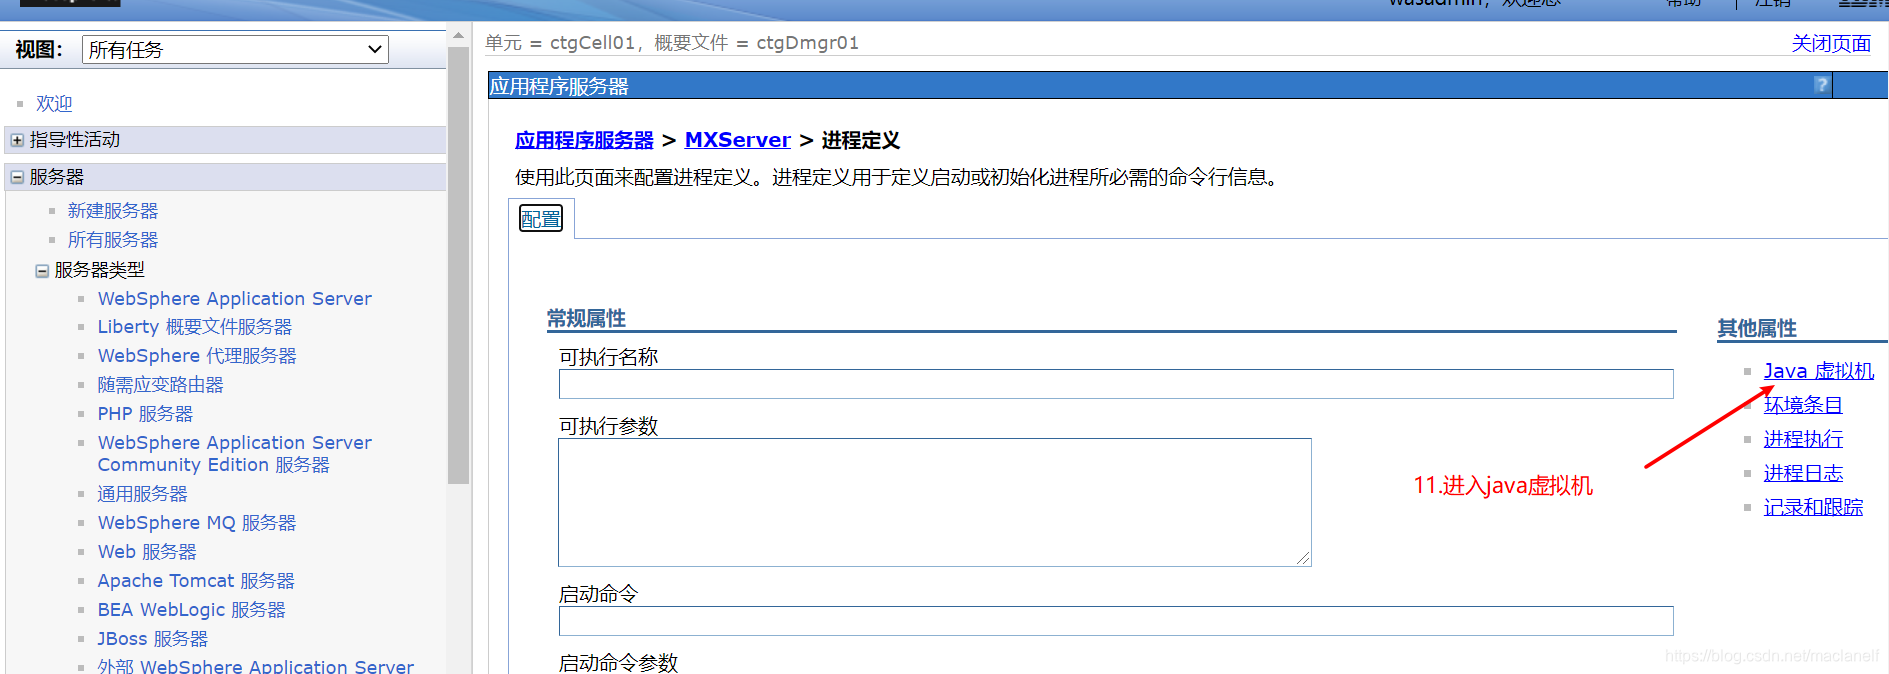Viewport: 1889px width, 674px height.
Task: Open 进程执行 link
Action: point(1803,439)
